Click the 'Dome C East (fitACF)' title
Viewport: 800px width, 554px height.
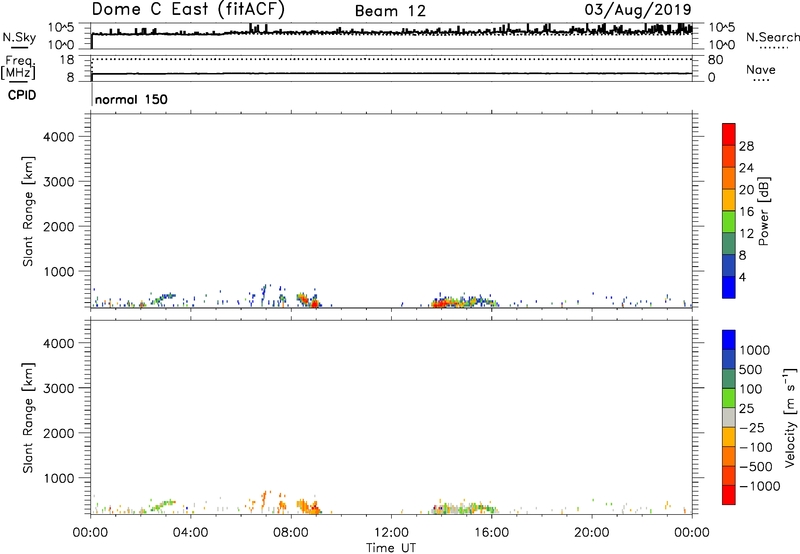[x=188, y=10]
